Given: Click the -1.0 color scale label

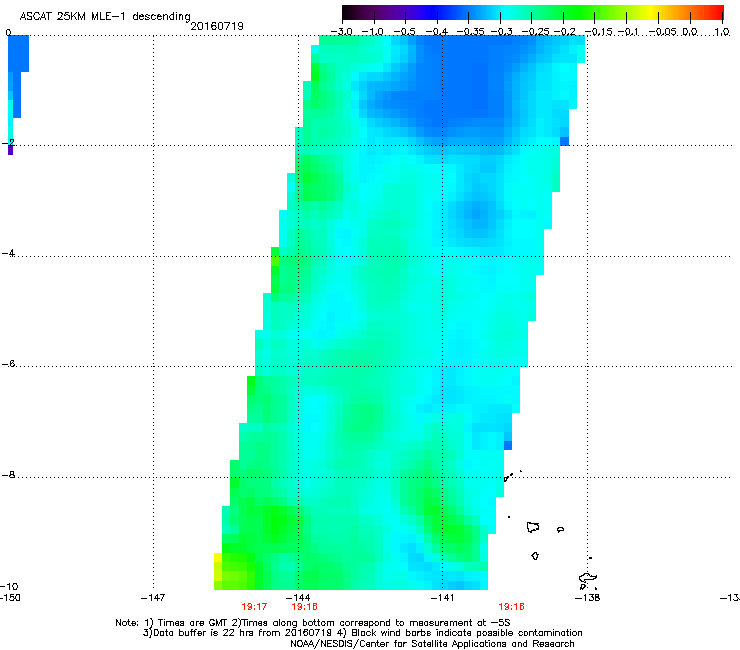Looking at the screenshot, I should [373, 32].
